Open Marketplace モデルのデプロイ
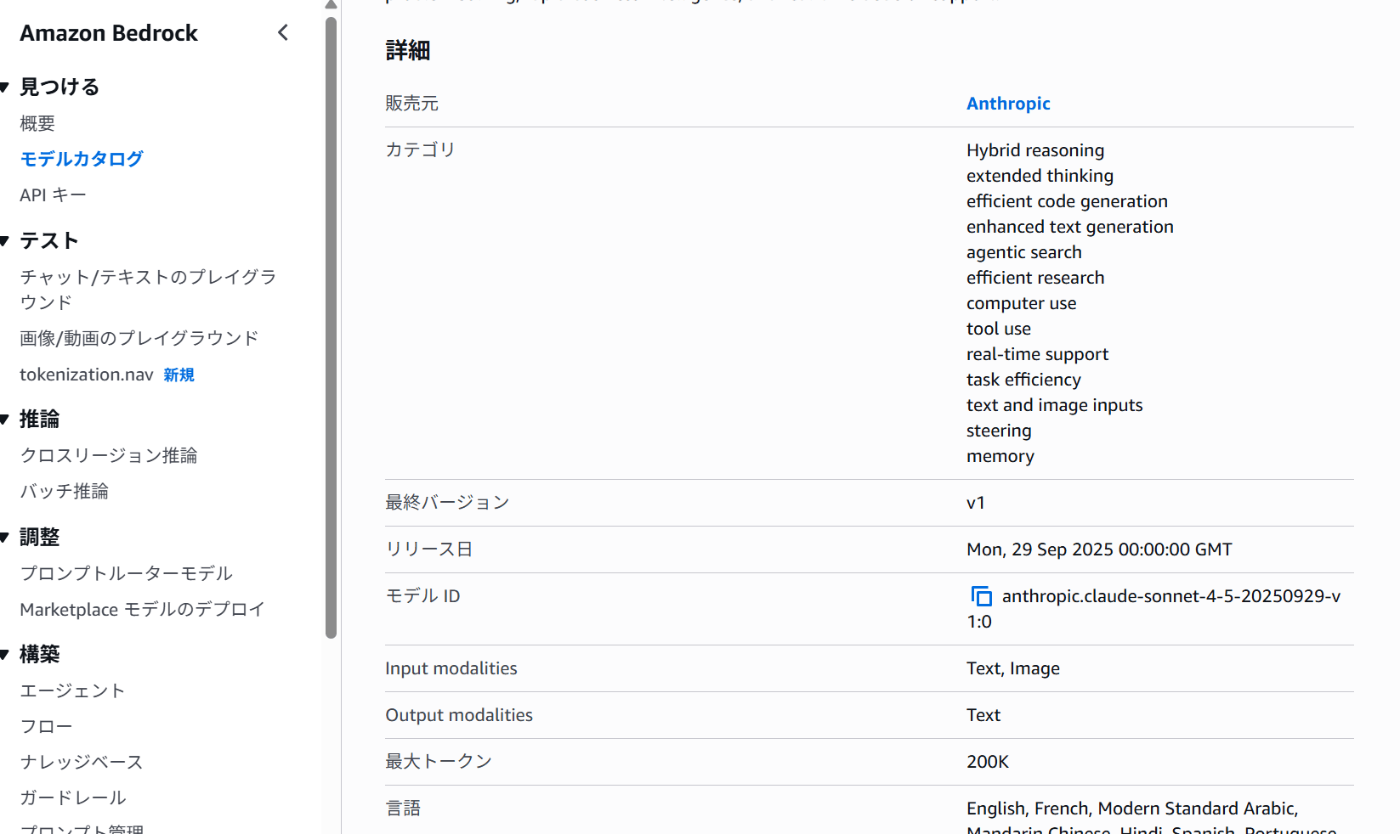Screen dimensions: 1400x834 pos(143,610)
